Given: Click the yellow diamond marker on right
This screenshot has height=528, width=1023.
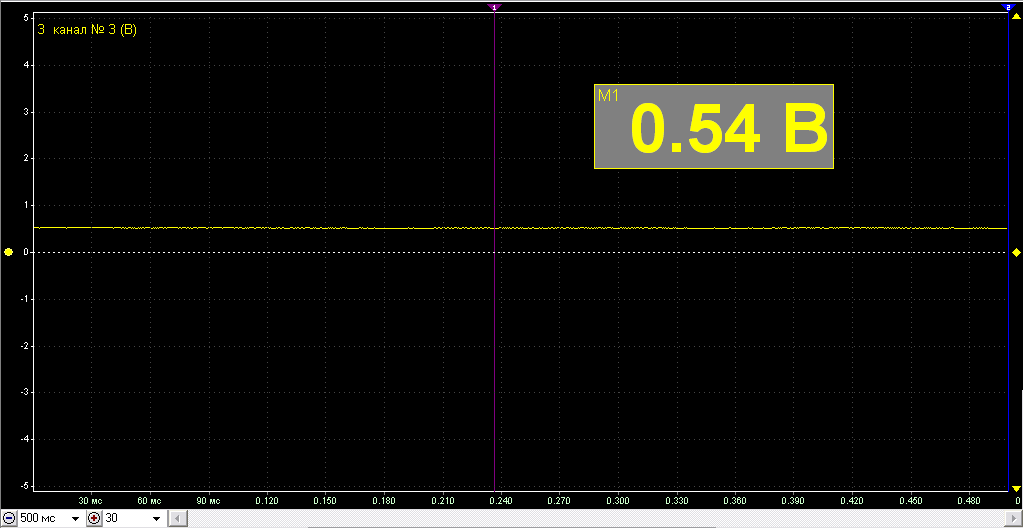Looking at the screenshot, I should click(x=1016, y=253).
